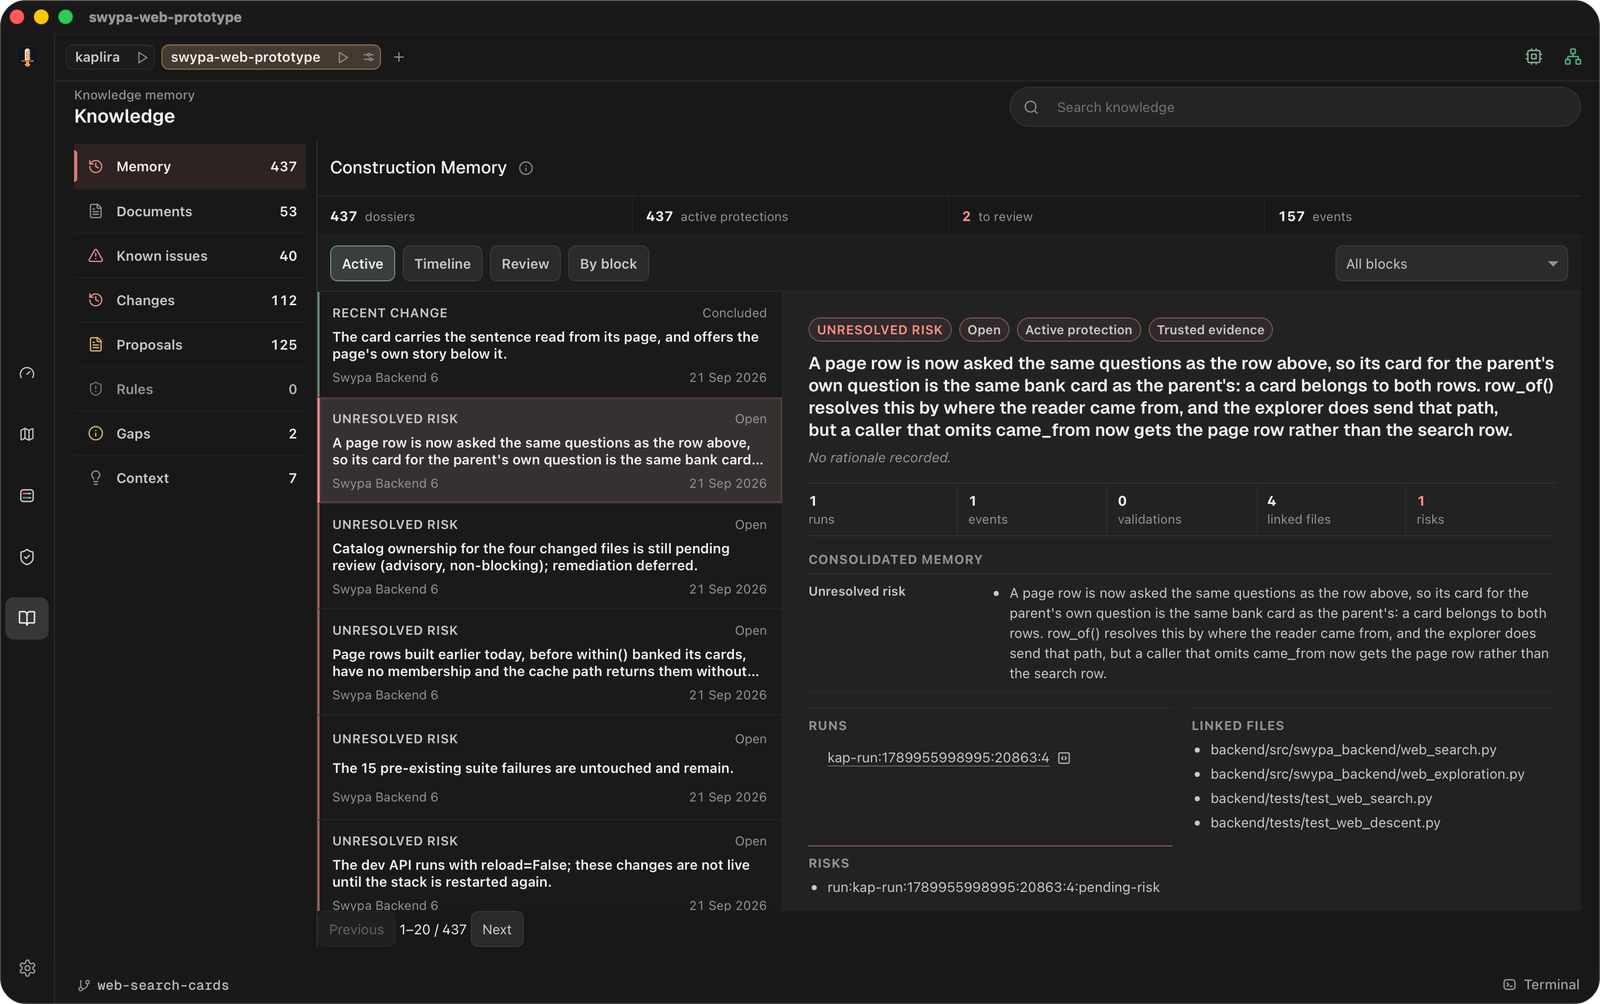Add a new tab with the plus icon

click(399, 57)
